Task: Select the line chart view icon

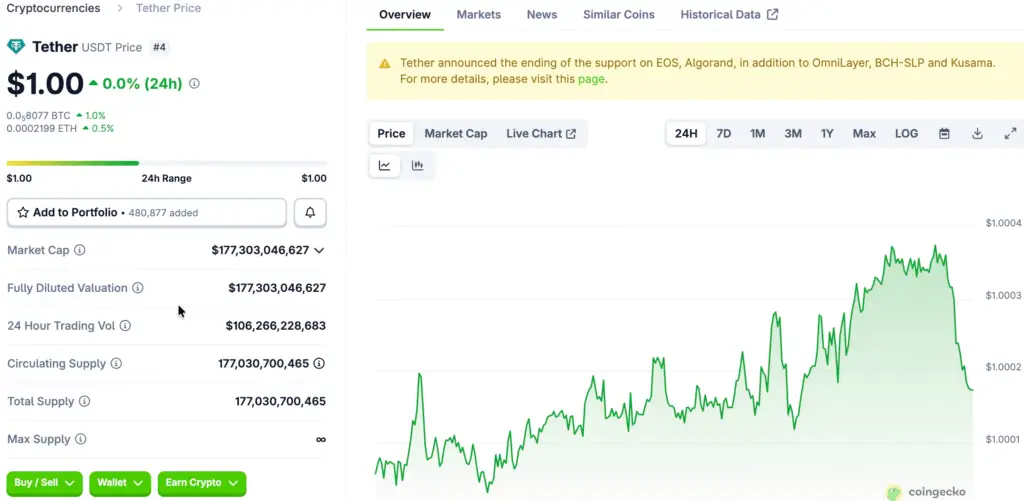Action: [385, 165]
